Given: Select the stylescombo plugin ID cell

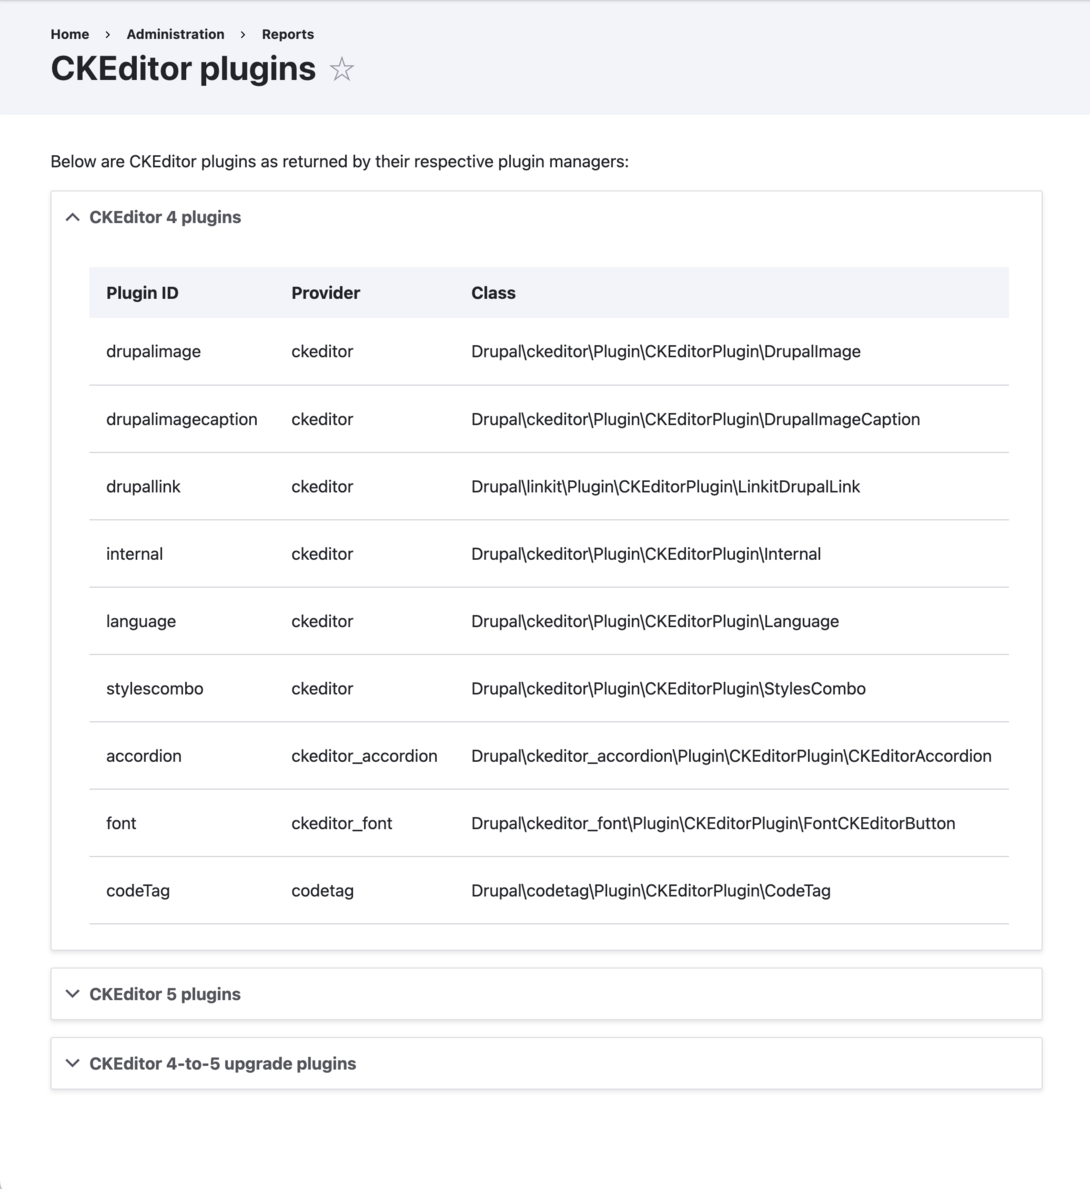Looking at the screenshot, I should [x=156, y=688].
